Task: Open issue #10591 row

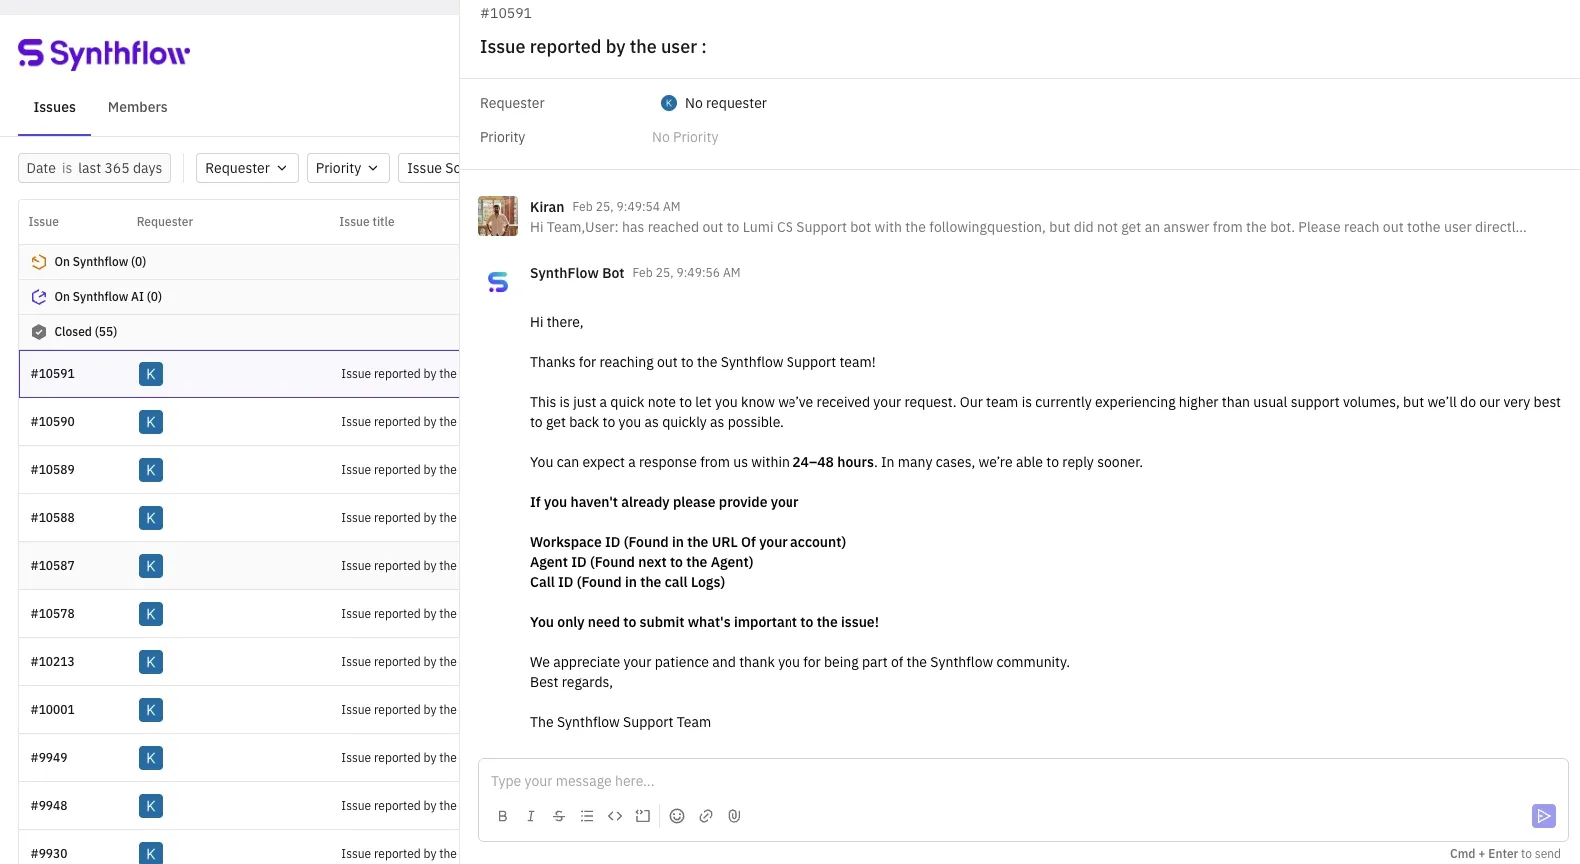Action: coord(239,374)
